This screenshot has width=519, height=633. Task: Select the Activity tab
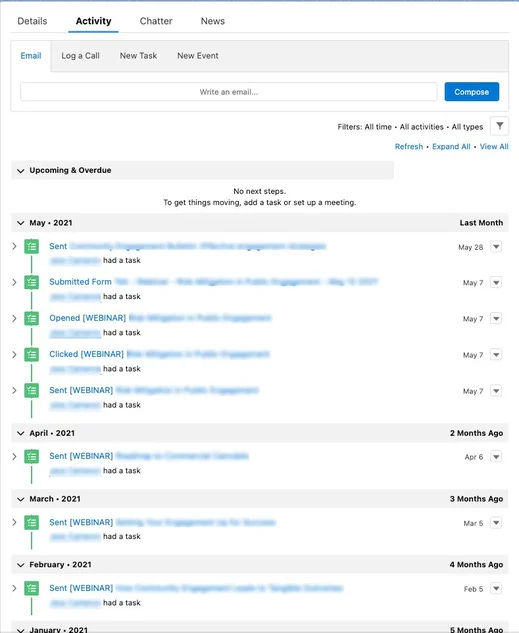click(x=93, y=21)
